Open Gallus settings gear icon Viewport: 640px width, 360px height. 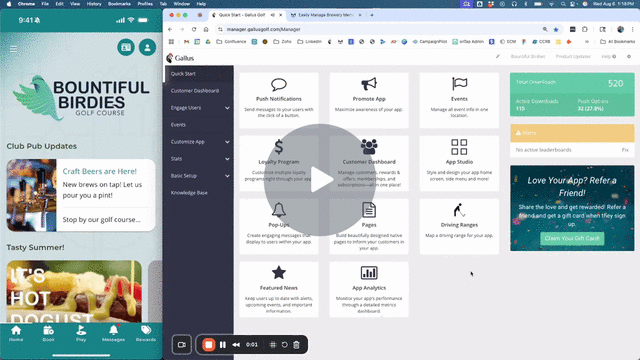pyautogui.click(x=629, y=56)
